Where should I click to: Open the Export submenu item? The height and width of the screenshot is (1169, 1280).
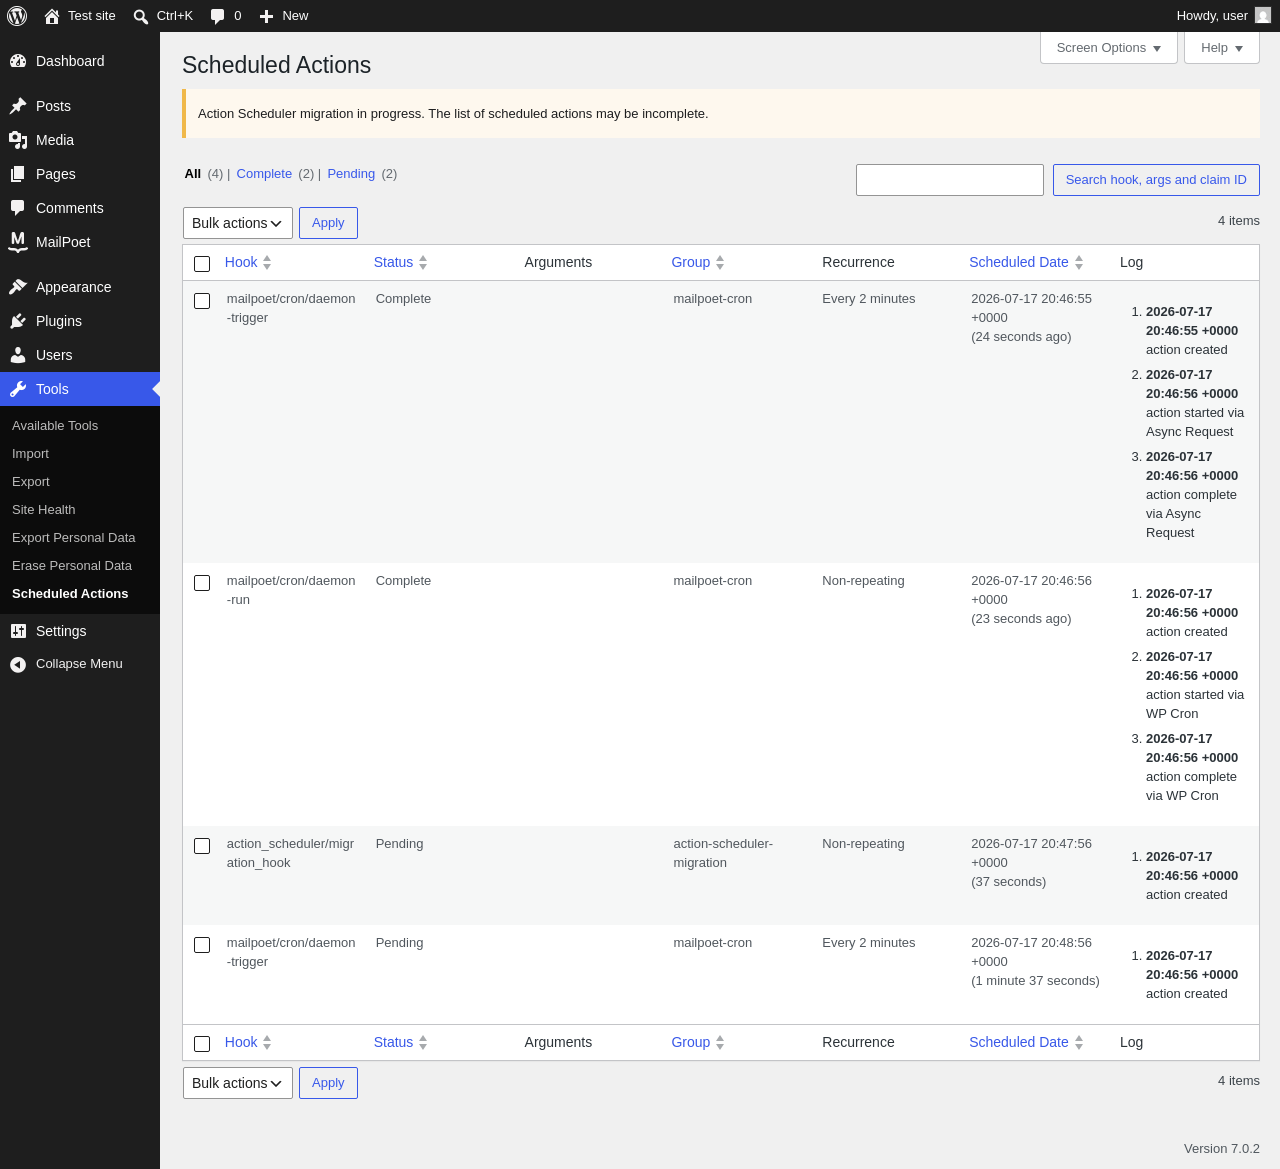click(31, 482)
